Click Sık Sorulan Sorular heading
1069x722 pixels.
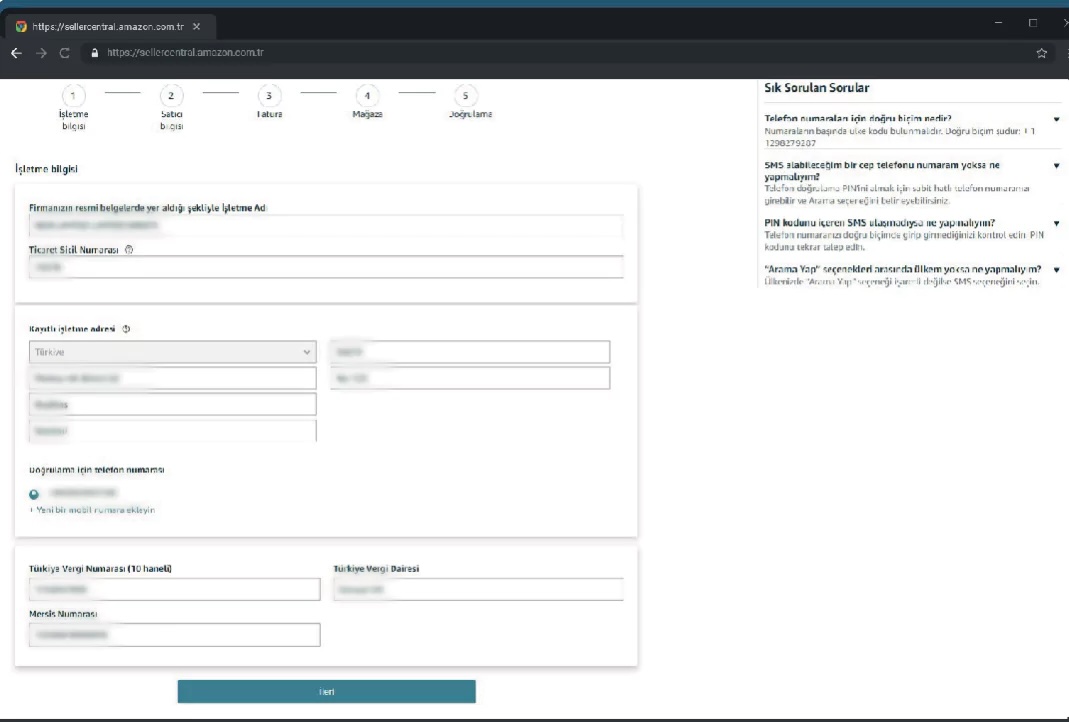[x=817, y=88]
